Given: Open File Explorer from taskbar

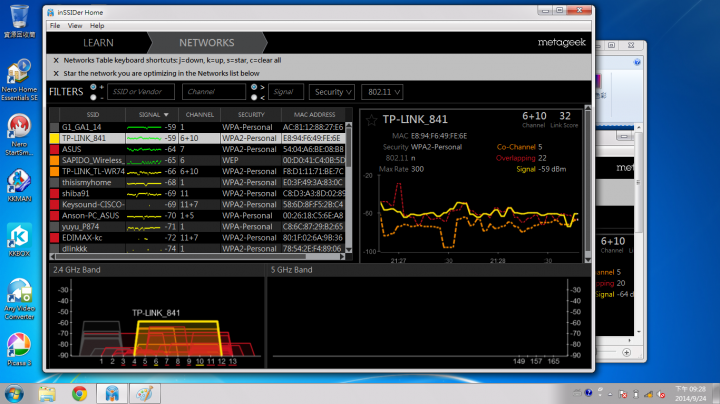Looking at the screenshot, I should pos(47,394).
